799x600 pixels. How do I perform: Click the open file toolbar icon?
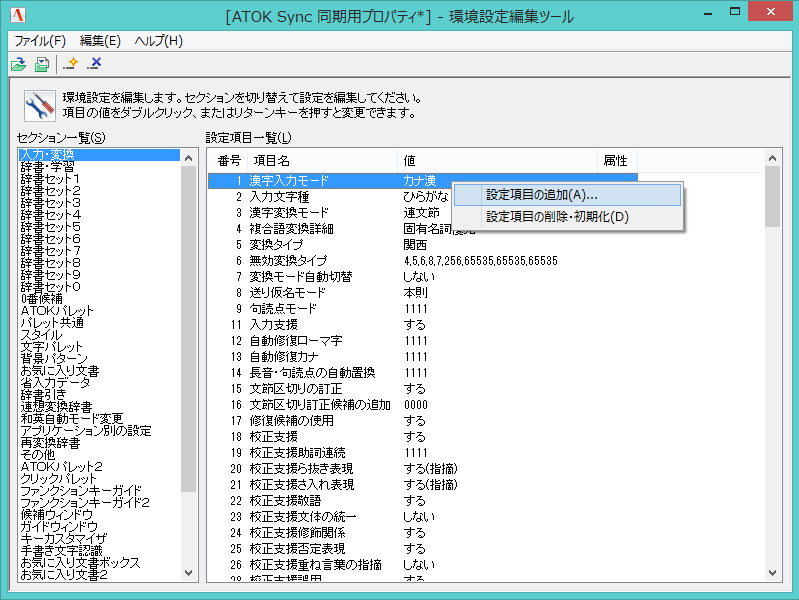click(19, 64)
